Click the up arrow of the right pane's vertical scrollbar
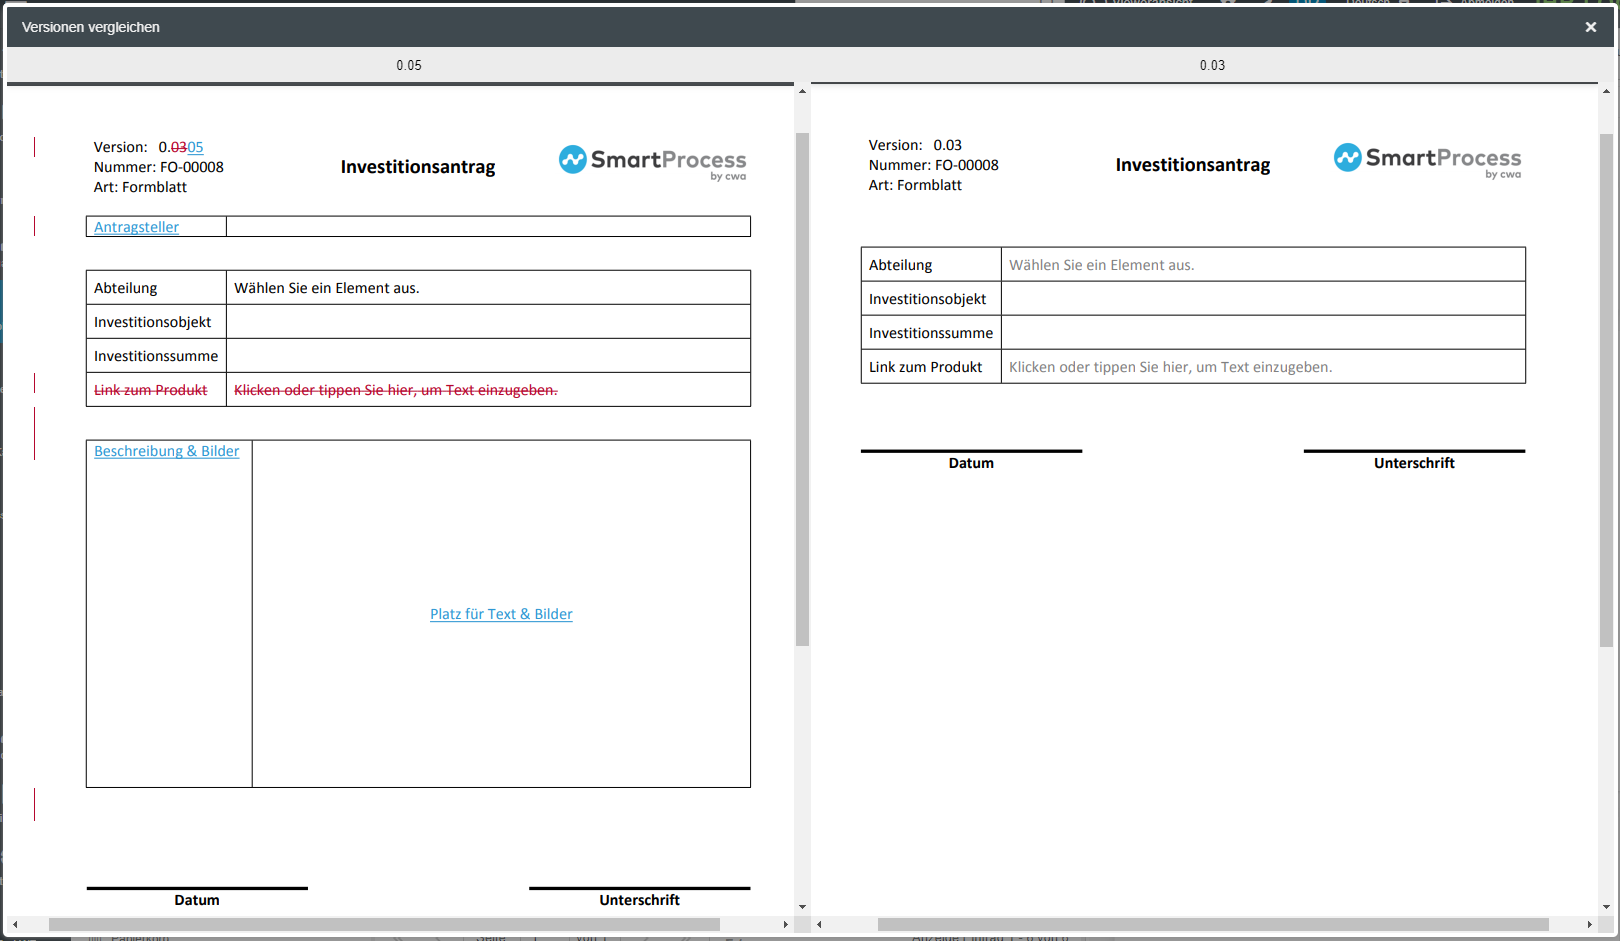Image resolution: width=1620 pixels, height=941 pixels. click(x=1606, y=91)
